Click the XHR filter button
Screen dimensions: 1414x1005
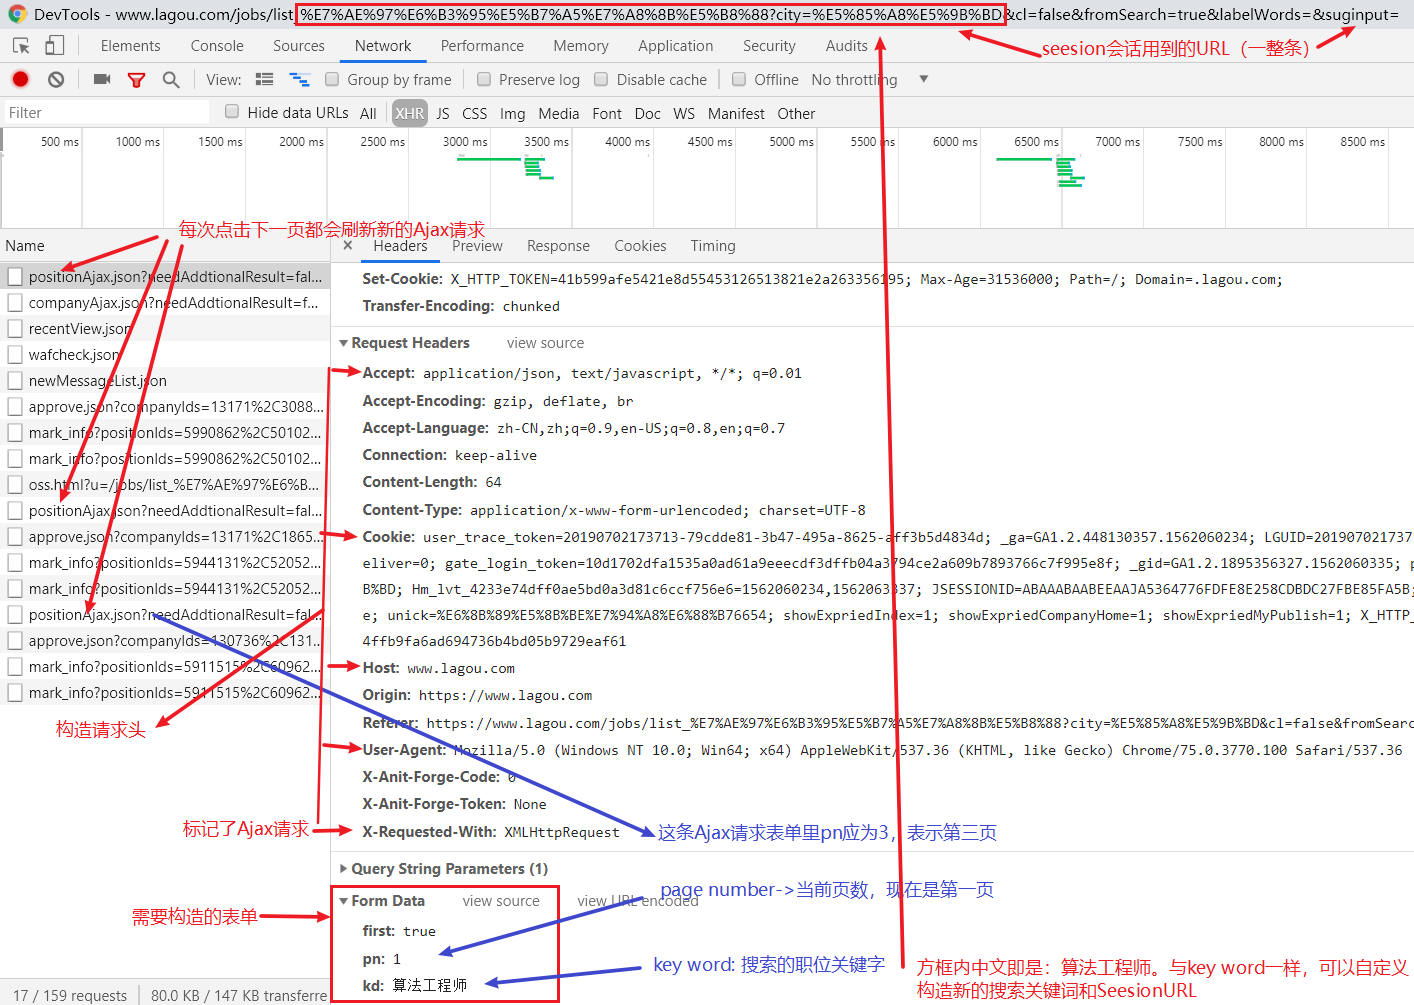click(x=409, y=113)
